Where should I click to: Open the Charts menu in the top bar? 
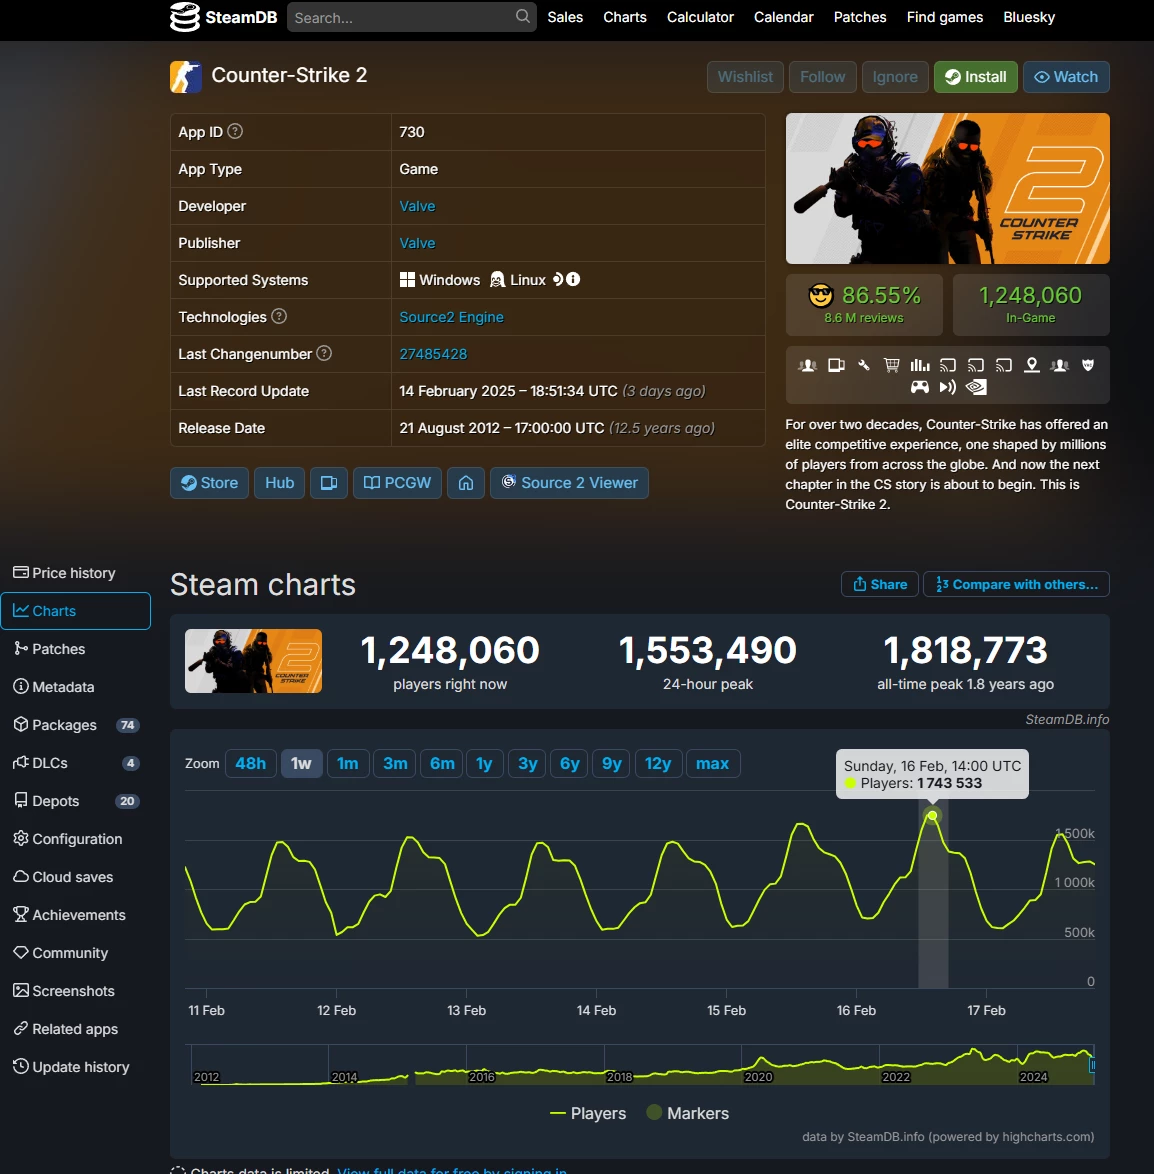click(624, 17)
